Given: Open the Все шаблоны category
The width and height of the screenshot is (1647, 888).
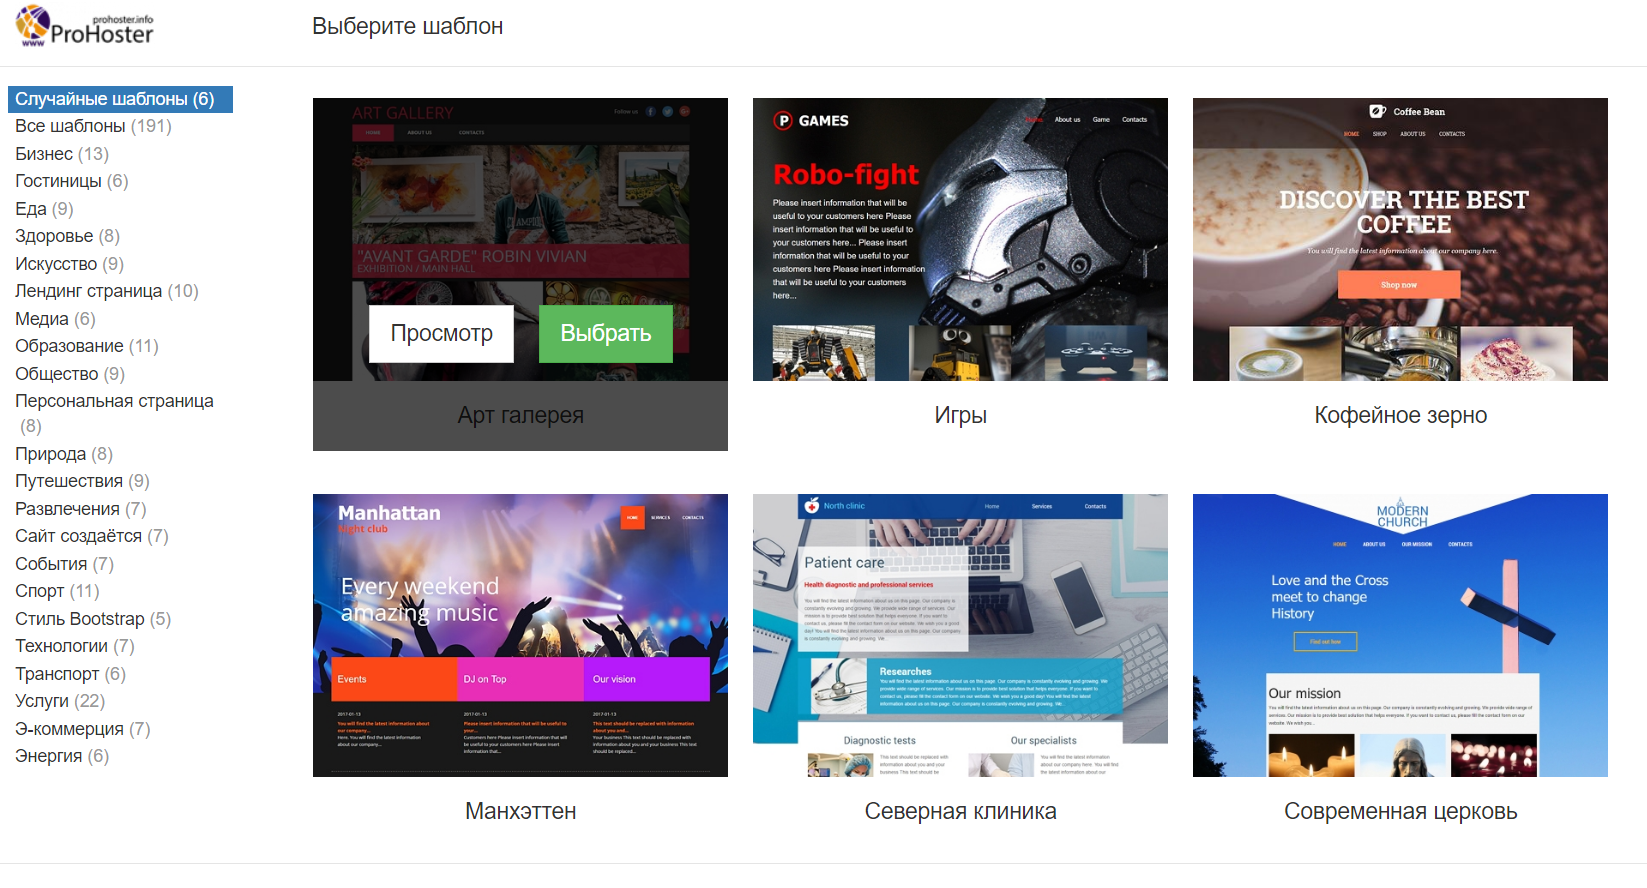Looking at the screenshot, I should (92, 126).
